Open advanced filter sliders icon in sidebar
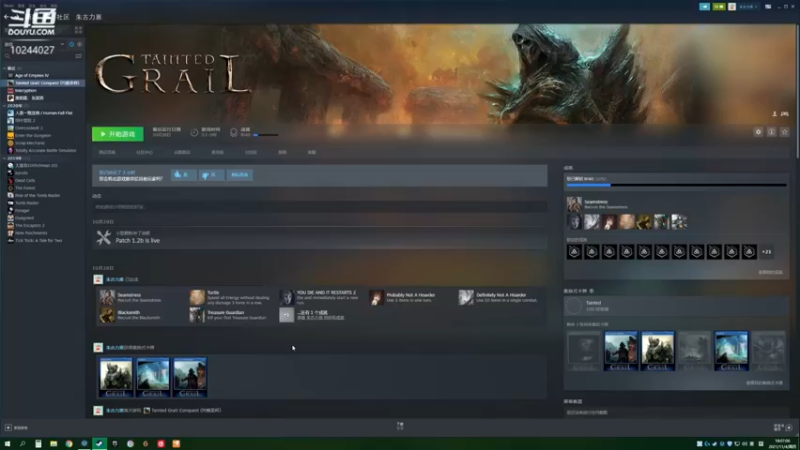Viewport: 800px width, 450px height. tap(79, 56)
